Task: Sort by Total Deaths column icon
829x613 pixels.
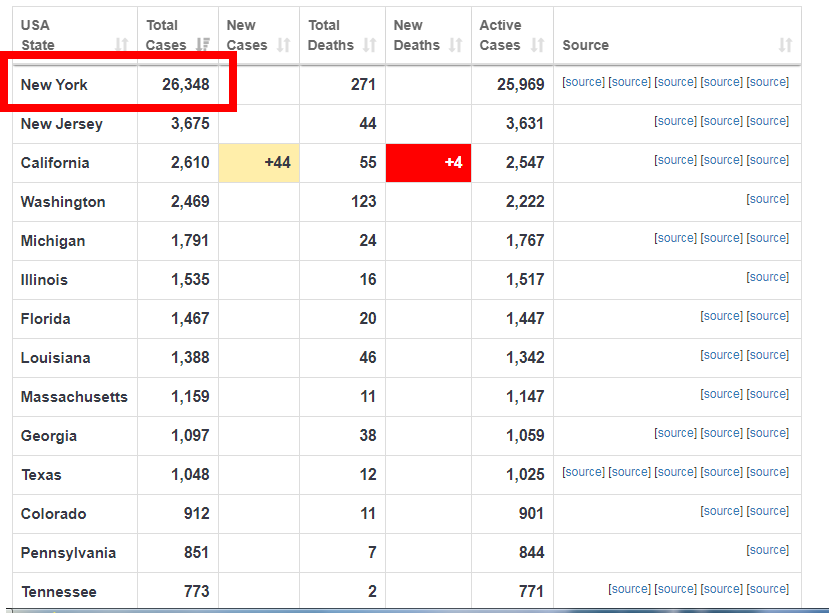Action: pyautogui.click(x=370, y=44)
